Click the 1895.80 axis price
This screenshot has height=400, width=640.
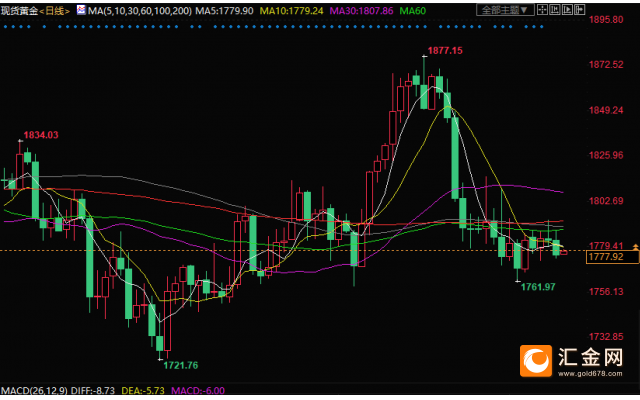pyautogui.click(x=606, y=20)
